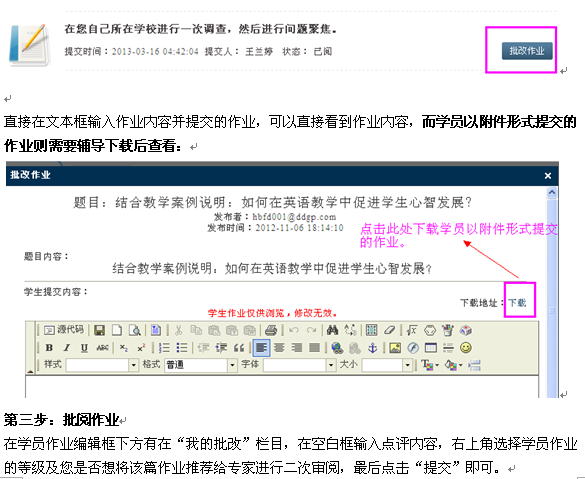Click the Save floppy disk icon

(x=99, y=330)
